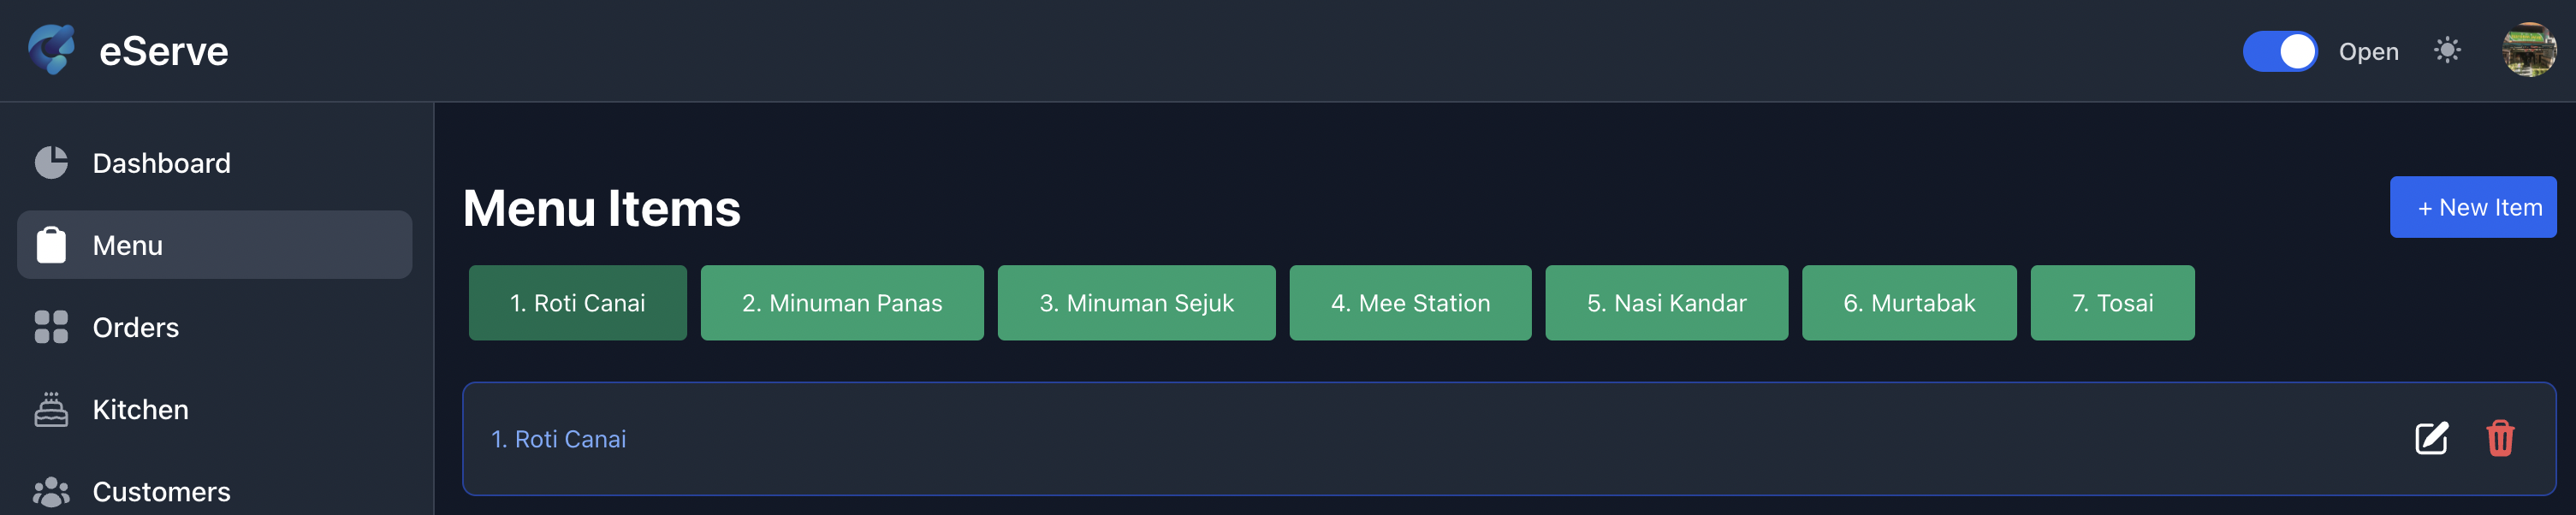Click the Roti Canai category row link
Viewport: 2576px width, 515px height.
coord(559,439)
